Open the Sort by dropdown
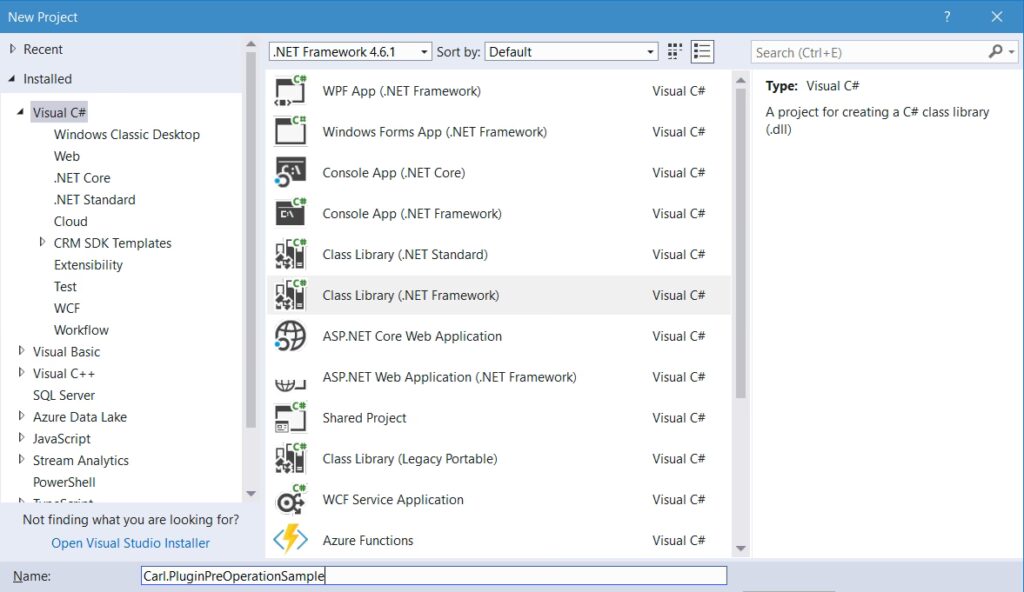Screen dimensions: 1024x592 571,52
